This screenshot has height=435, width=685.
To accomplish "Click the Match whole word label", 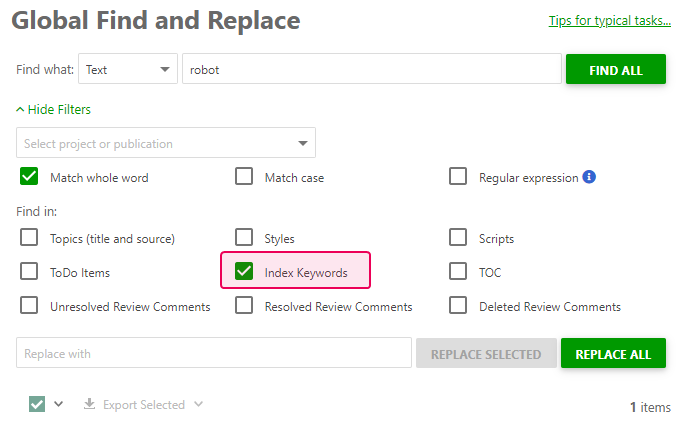I will pos(99,178).
